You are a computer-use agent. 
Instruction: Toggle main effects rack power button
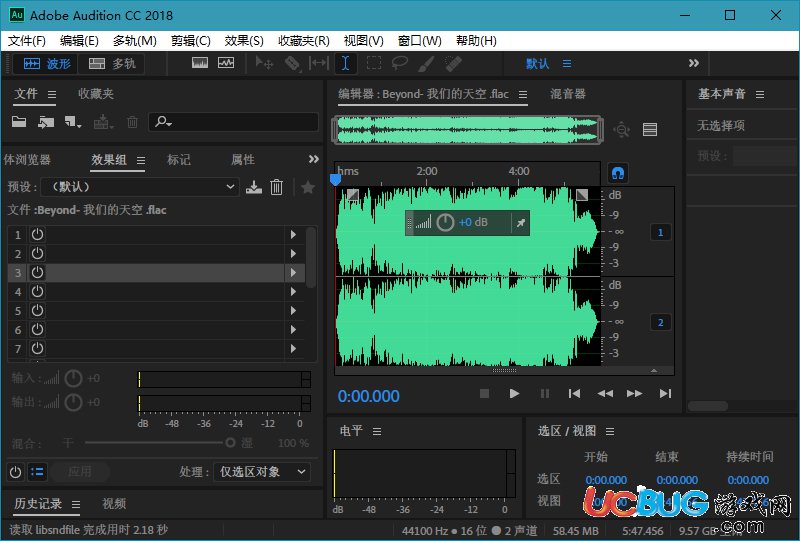[x=15, y=472]
